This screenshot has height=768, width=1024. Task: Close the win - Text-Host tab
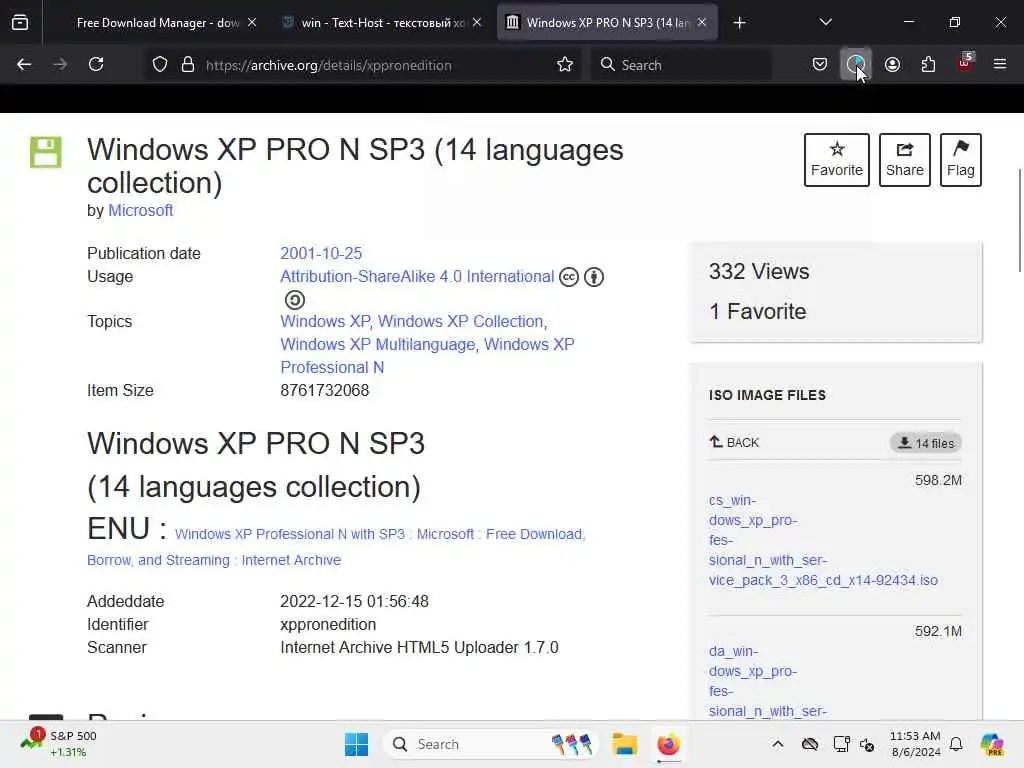(x=477, y=22)
